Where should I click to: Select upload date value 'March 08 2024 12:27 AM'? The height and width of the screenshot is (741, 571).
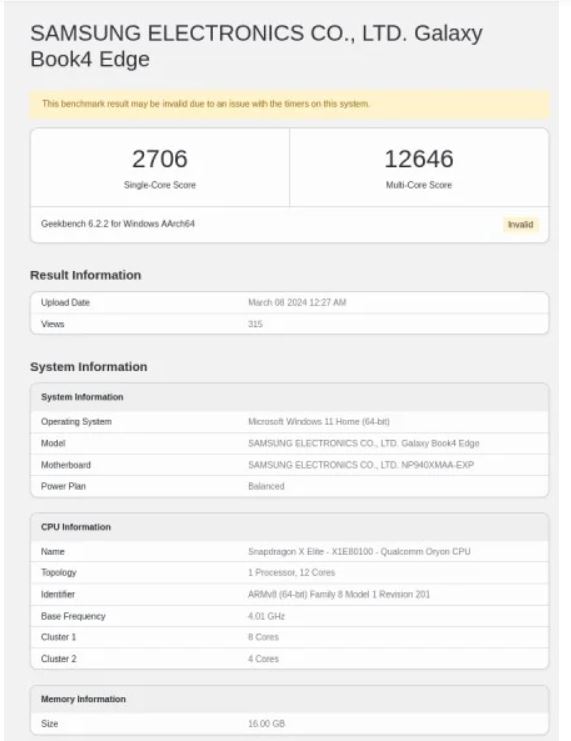tap(297, 302)
